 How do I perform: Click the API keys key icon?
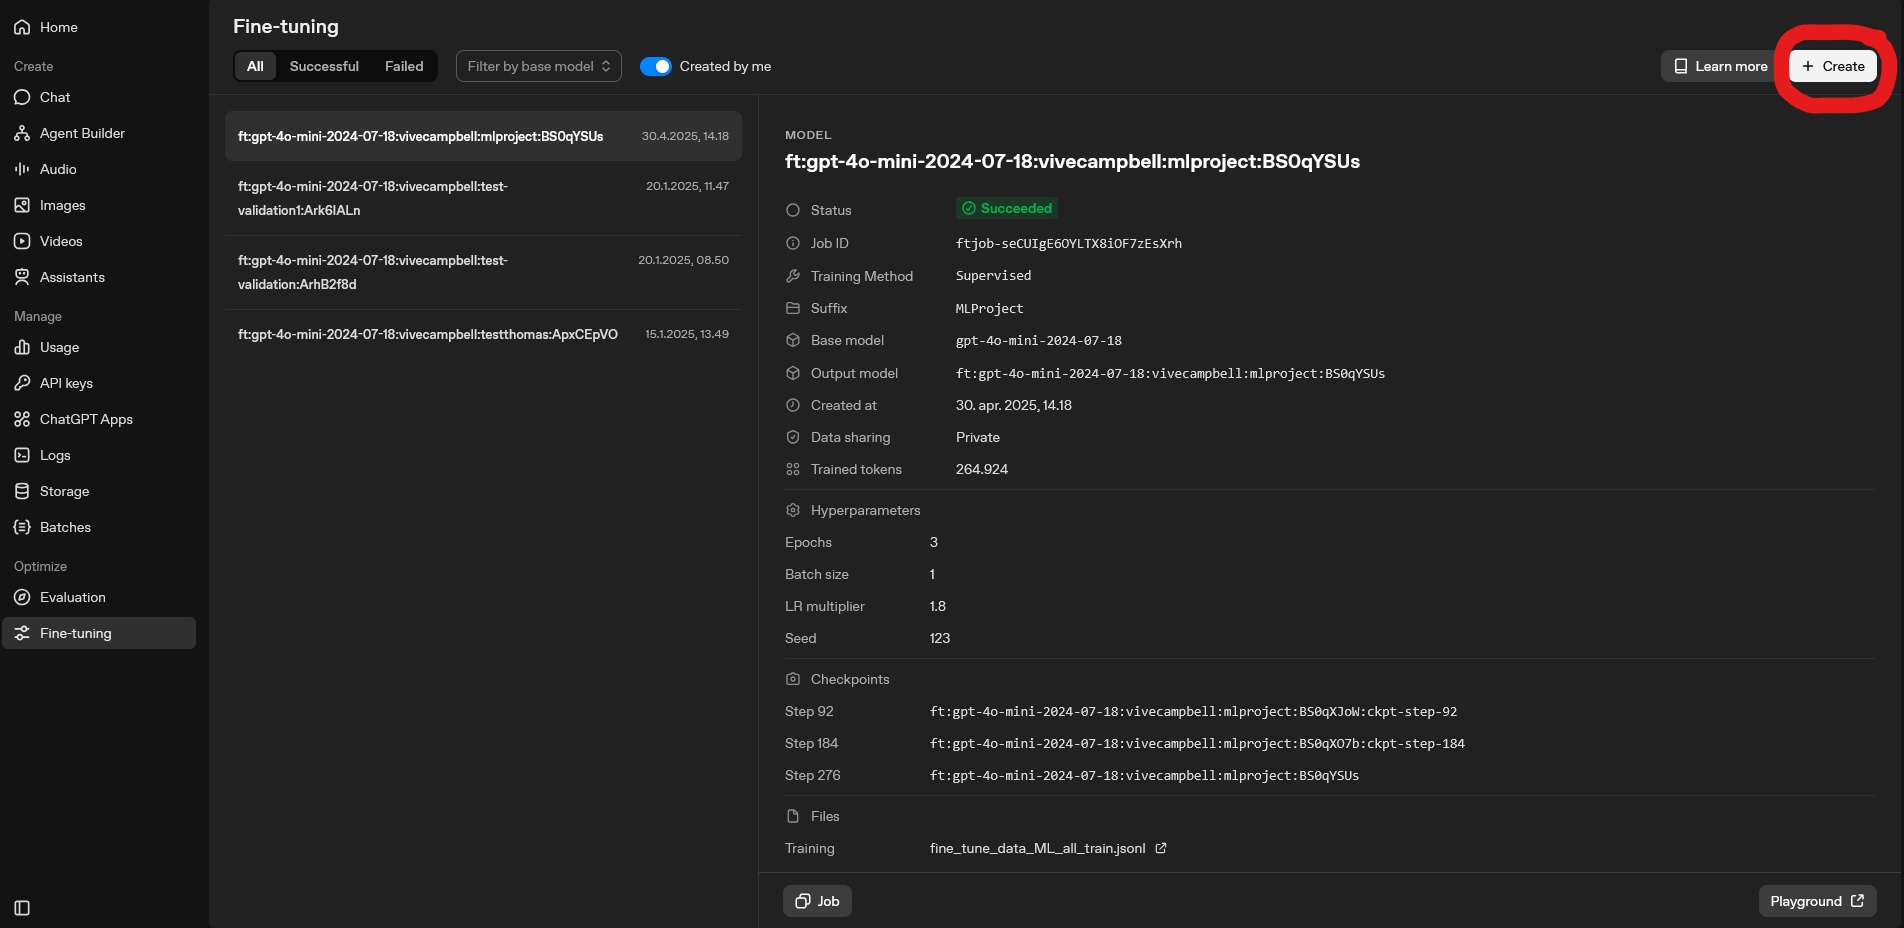click(x=22, y=383)
